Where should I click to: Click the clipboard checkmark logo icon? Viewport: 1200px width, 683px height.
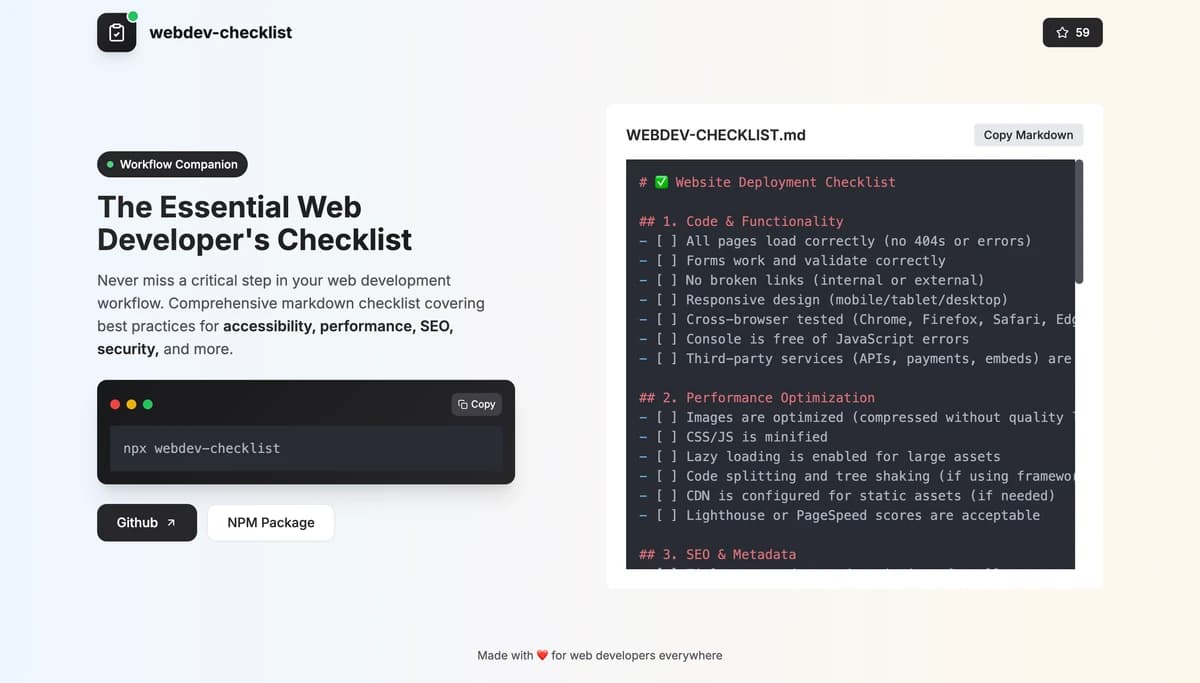pos(116,33)
